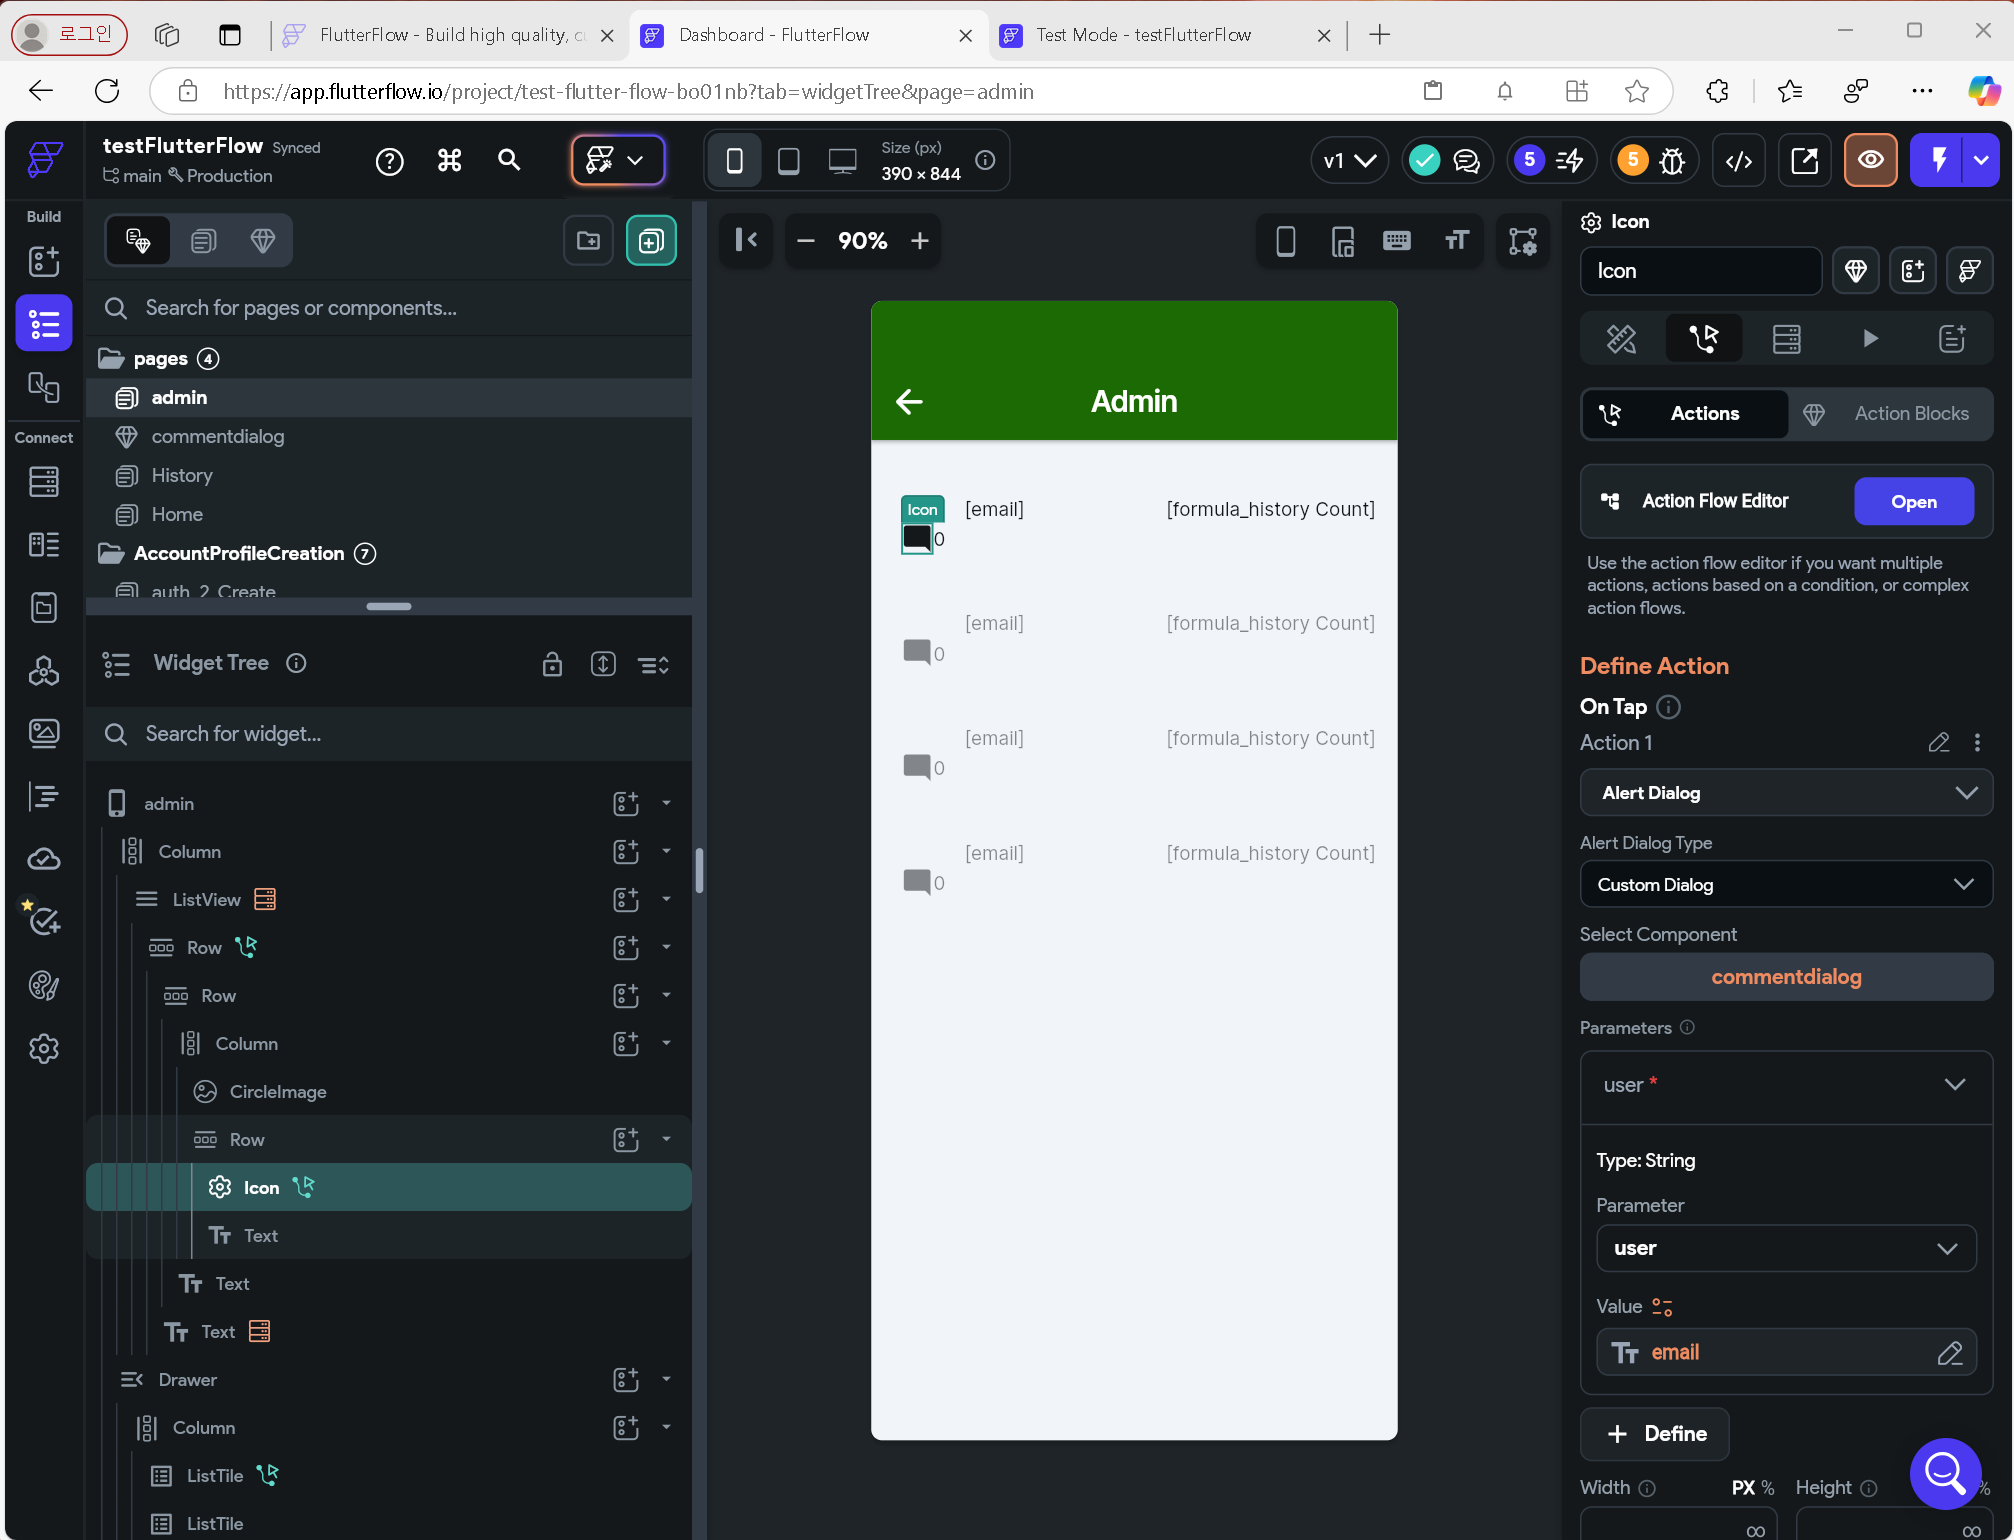Toggle the Widget Tree lock icon
Viewport: 2014px width, 1540px height.
pos(552,664)
